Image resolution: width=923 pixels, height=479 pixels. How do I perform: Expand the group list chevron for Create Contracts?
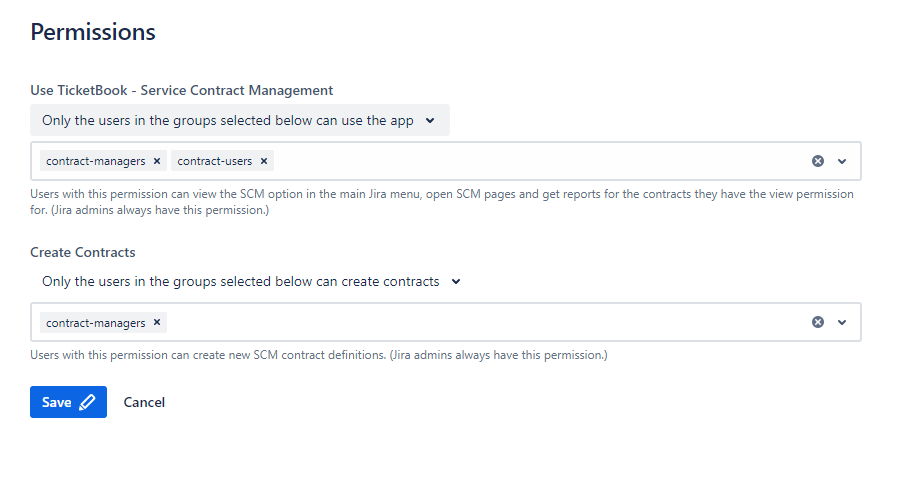point(842,322)
